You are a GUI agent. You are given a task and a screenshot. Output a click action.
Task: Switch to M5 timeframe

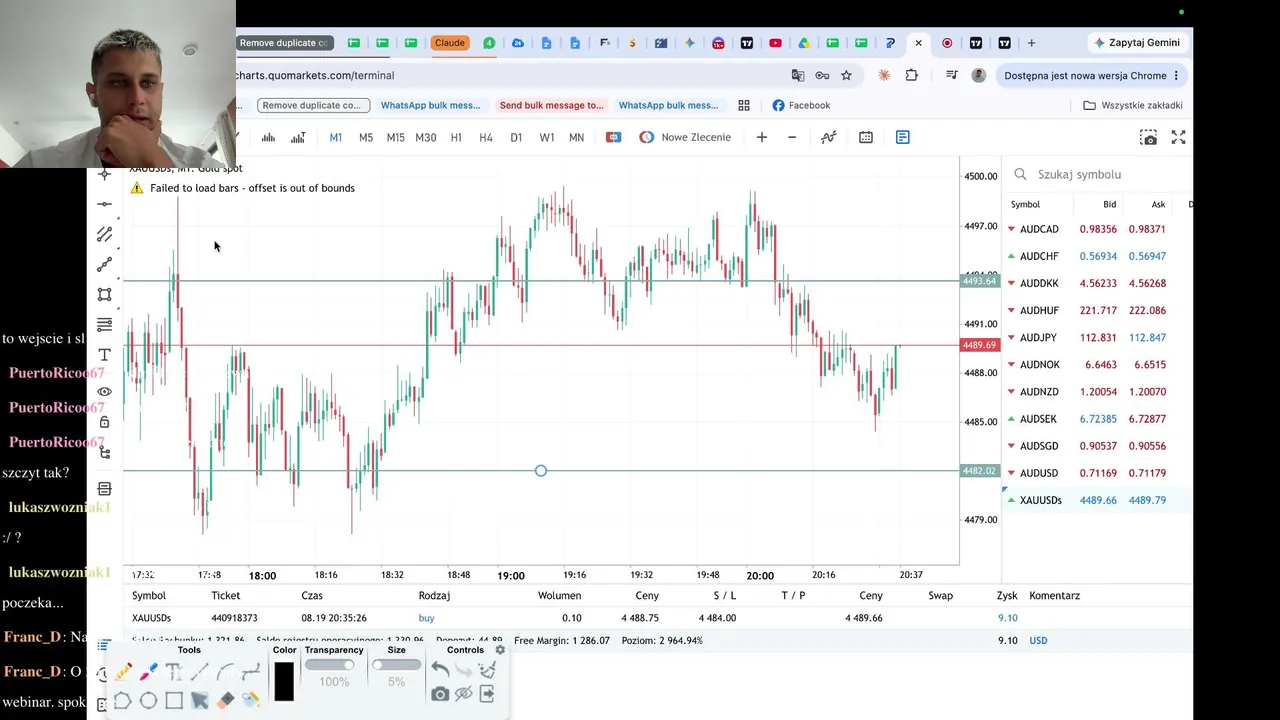(366, 137)
